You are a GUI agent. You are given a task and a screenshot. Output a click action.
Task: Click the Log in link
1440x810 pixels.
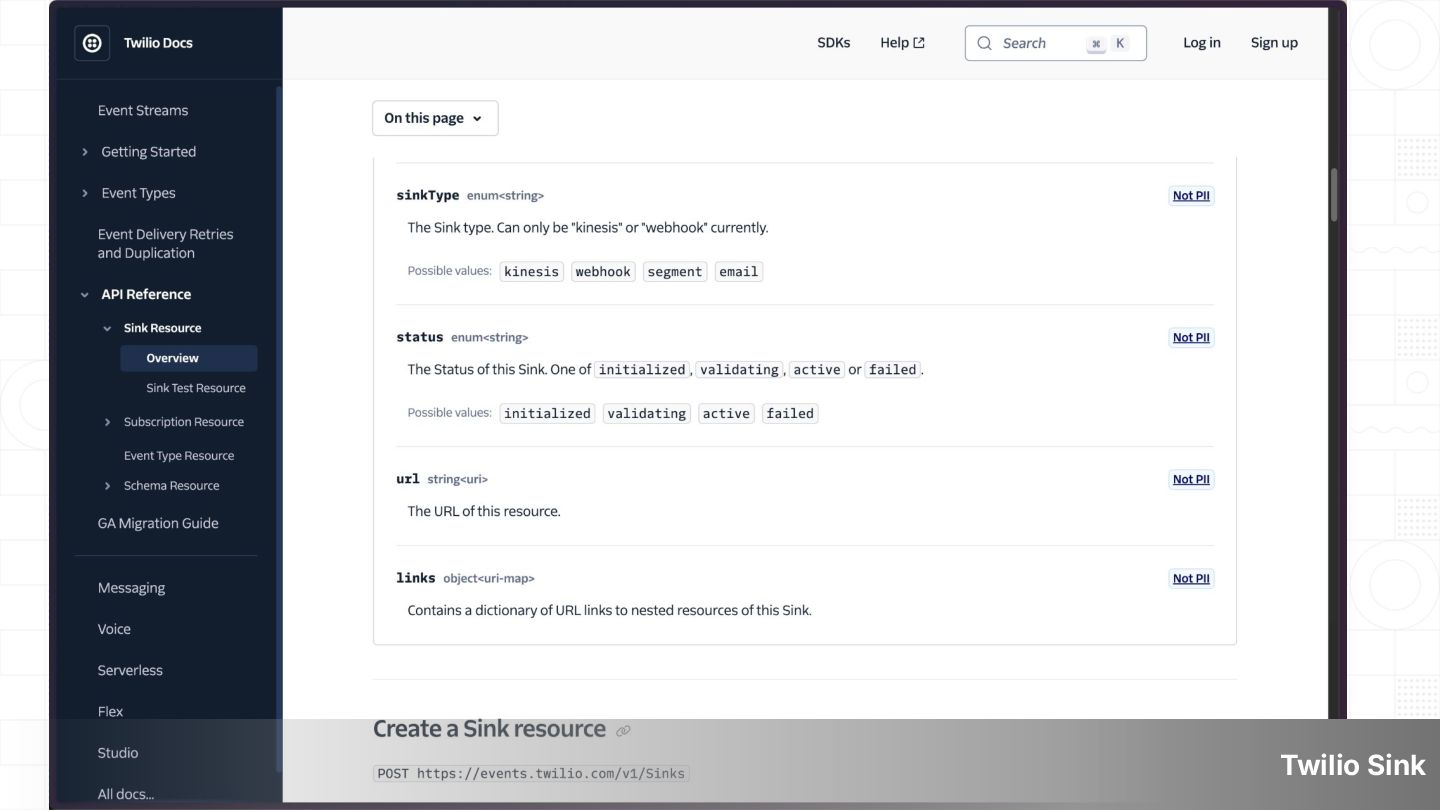pos(1201,43)
